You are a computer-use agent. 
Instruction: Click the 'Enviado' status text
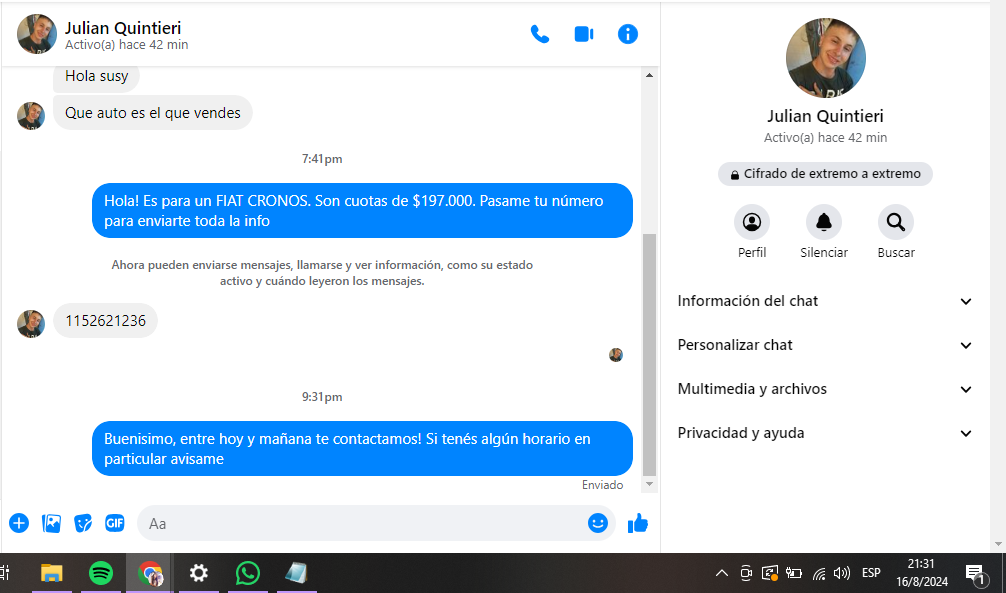[x=602, y=485]
